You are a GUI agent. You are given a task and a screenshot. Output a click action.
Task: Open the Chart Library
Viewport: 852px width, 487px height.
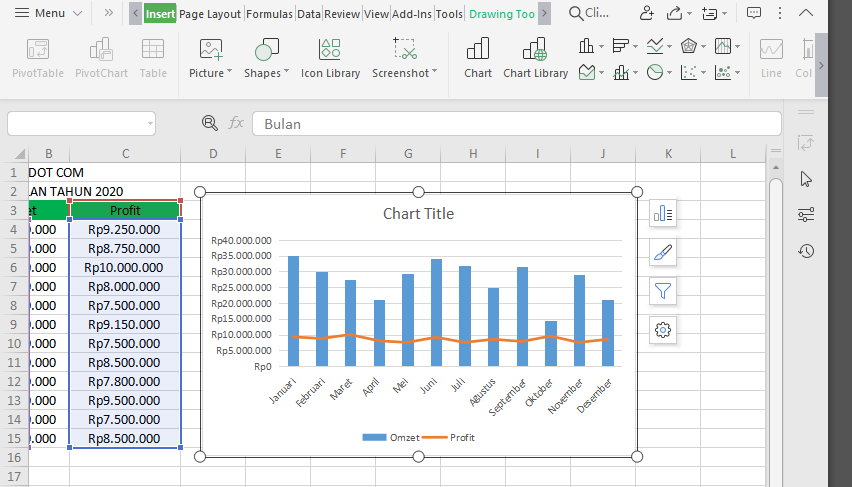click(535, 58)
